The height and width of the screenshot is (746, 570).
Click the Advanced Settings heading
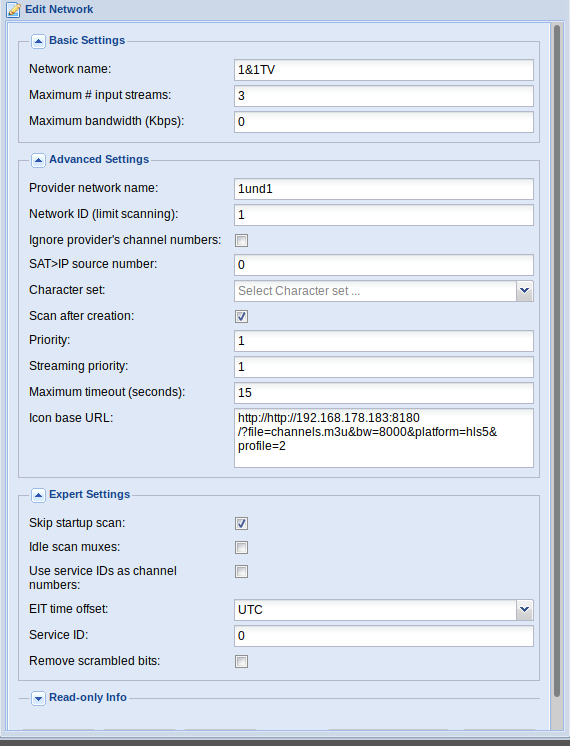pyautogui.click(x=99, y=159)
